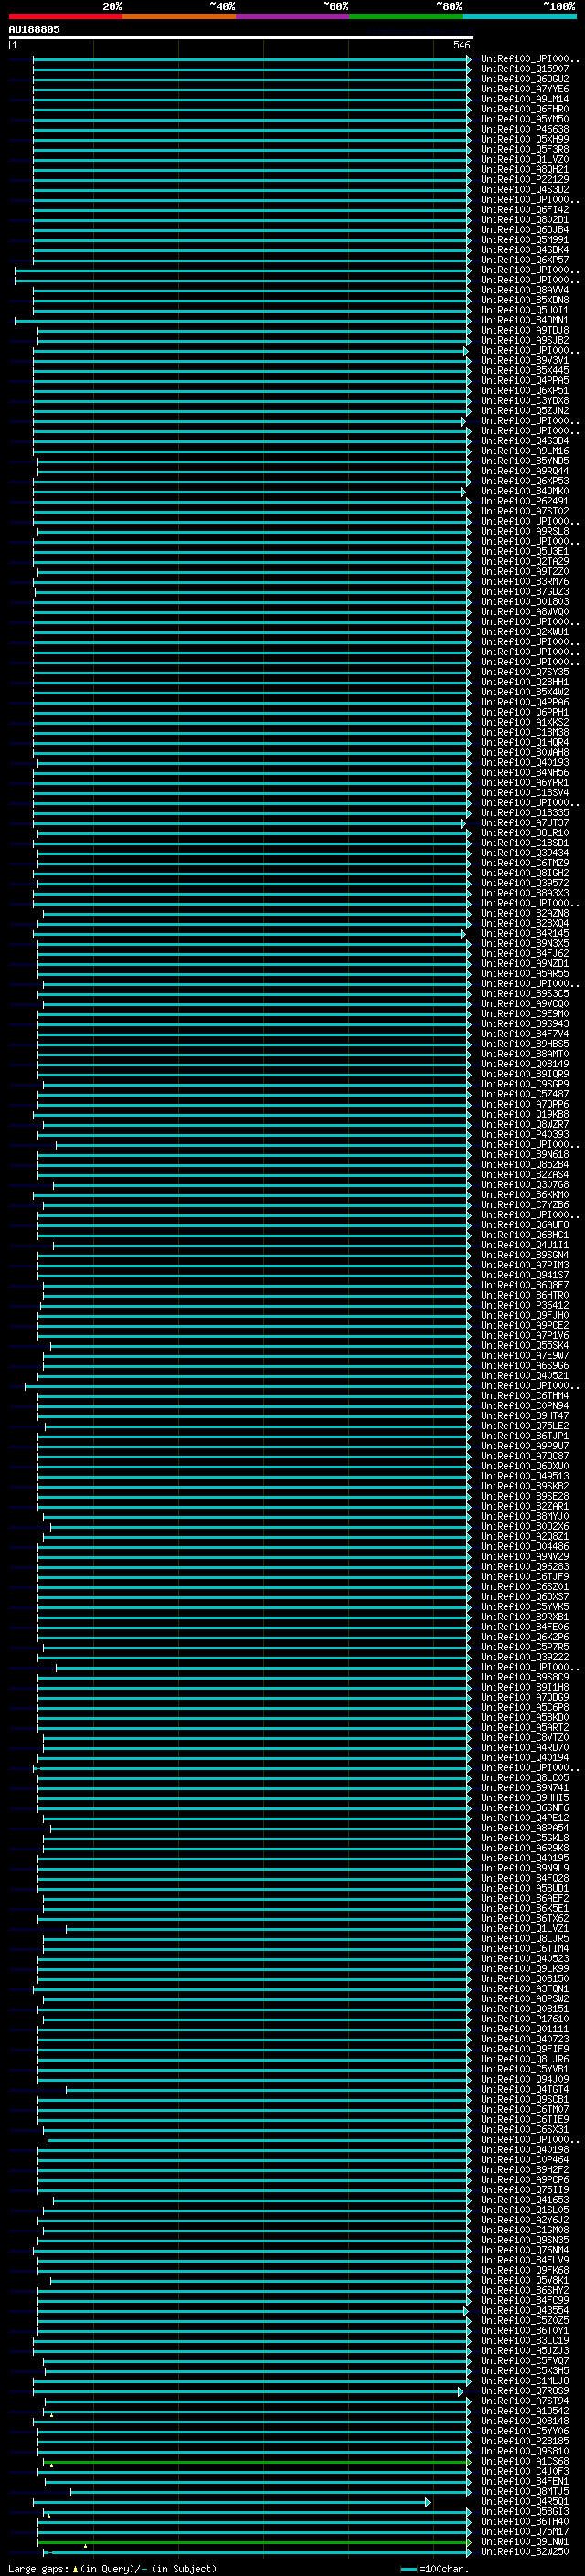Click the orange ~40% legend segment
The width and height of the screenshot is (585, 2576).
click(x=179, y=16)
